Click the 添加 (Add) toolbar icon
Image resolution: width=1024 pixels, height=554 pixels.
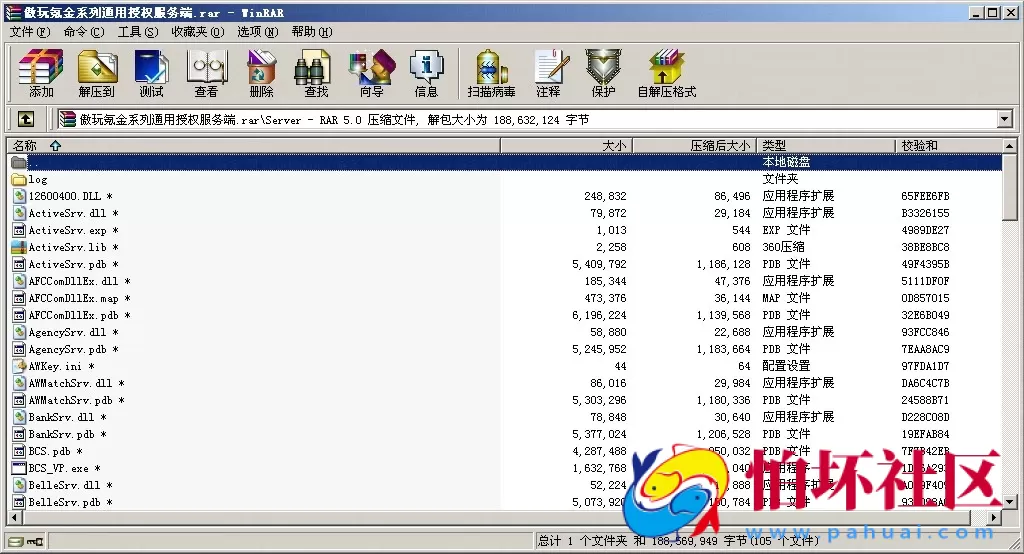coord(40,73)
